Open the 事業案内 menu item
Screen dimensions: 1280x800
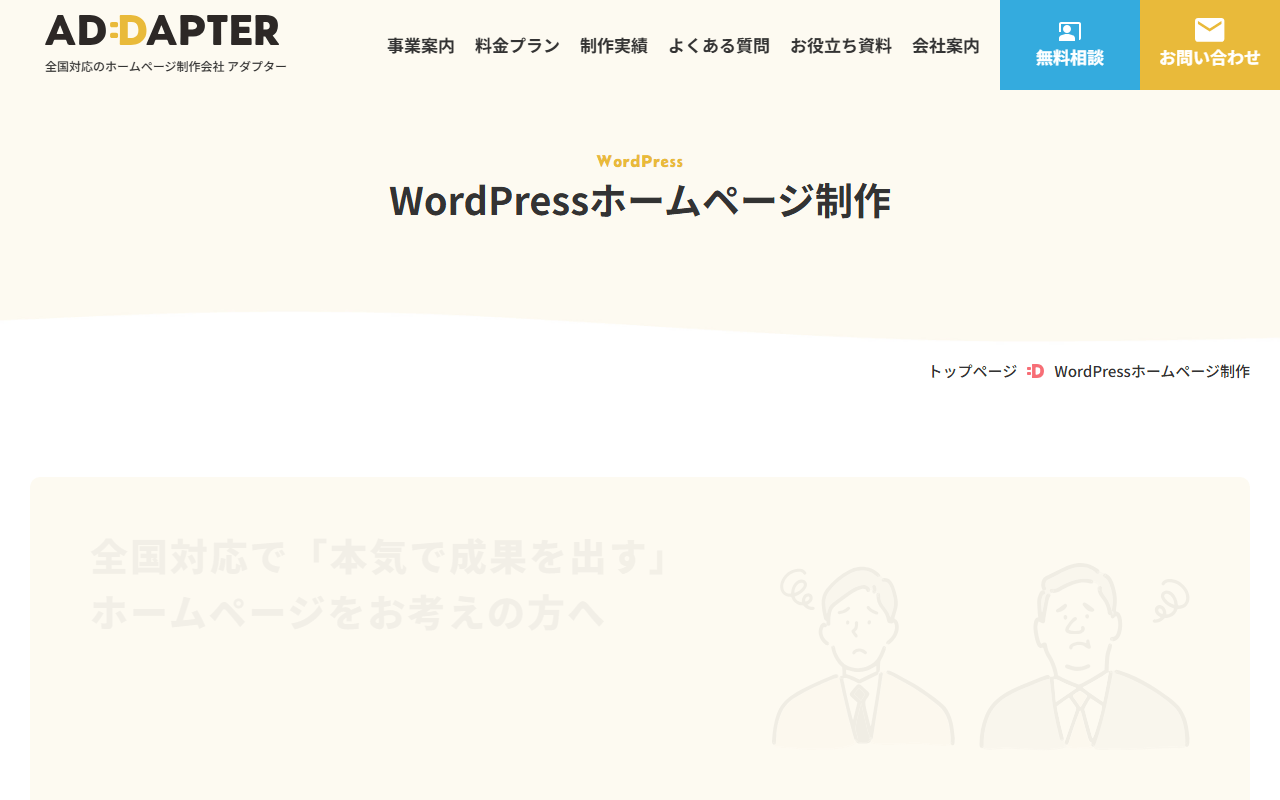pos(421,45)
